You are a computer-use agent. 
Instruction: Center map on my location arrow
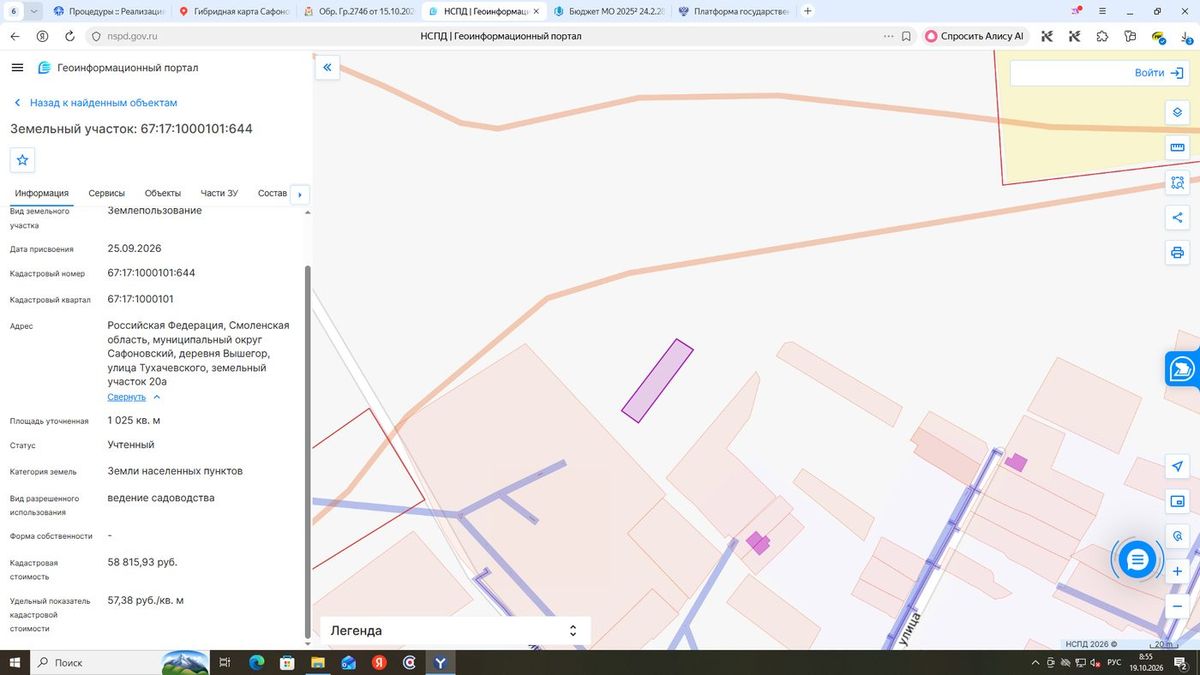(1178, 467)
